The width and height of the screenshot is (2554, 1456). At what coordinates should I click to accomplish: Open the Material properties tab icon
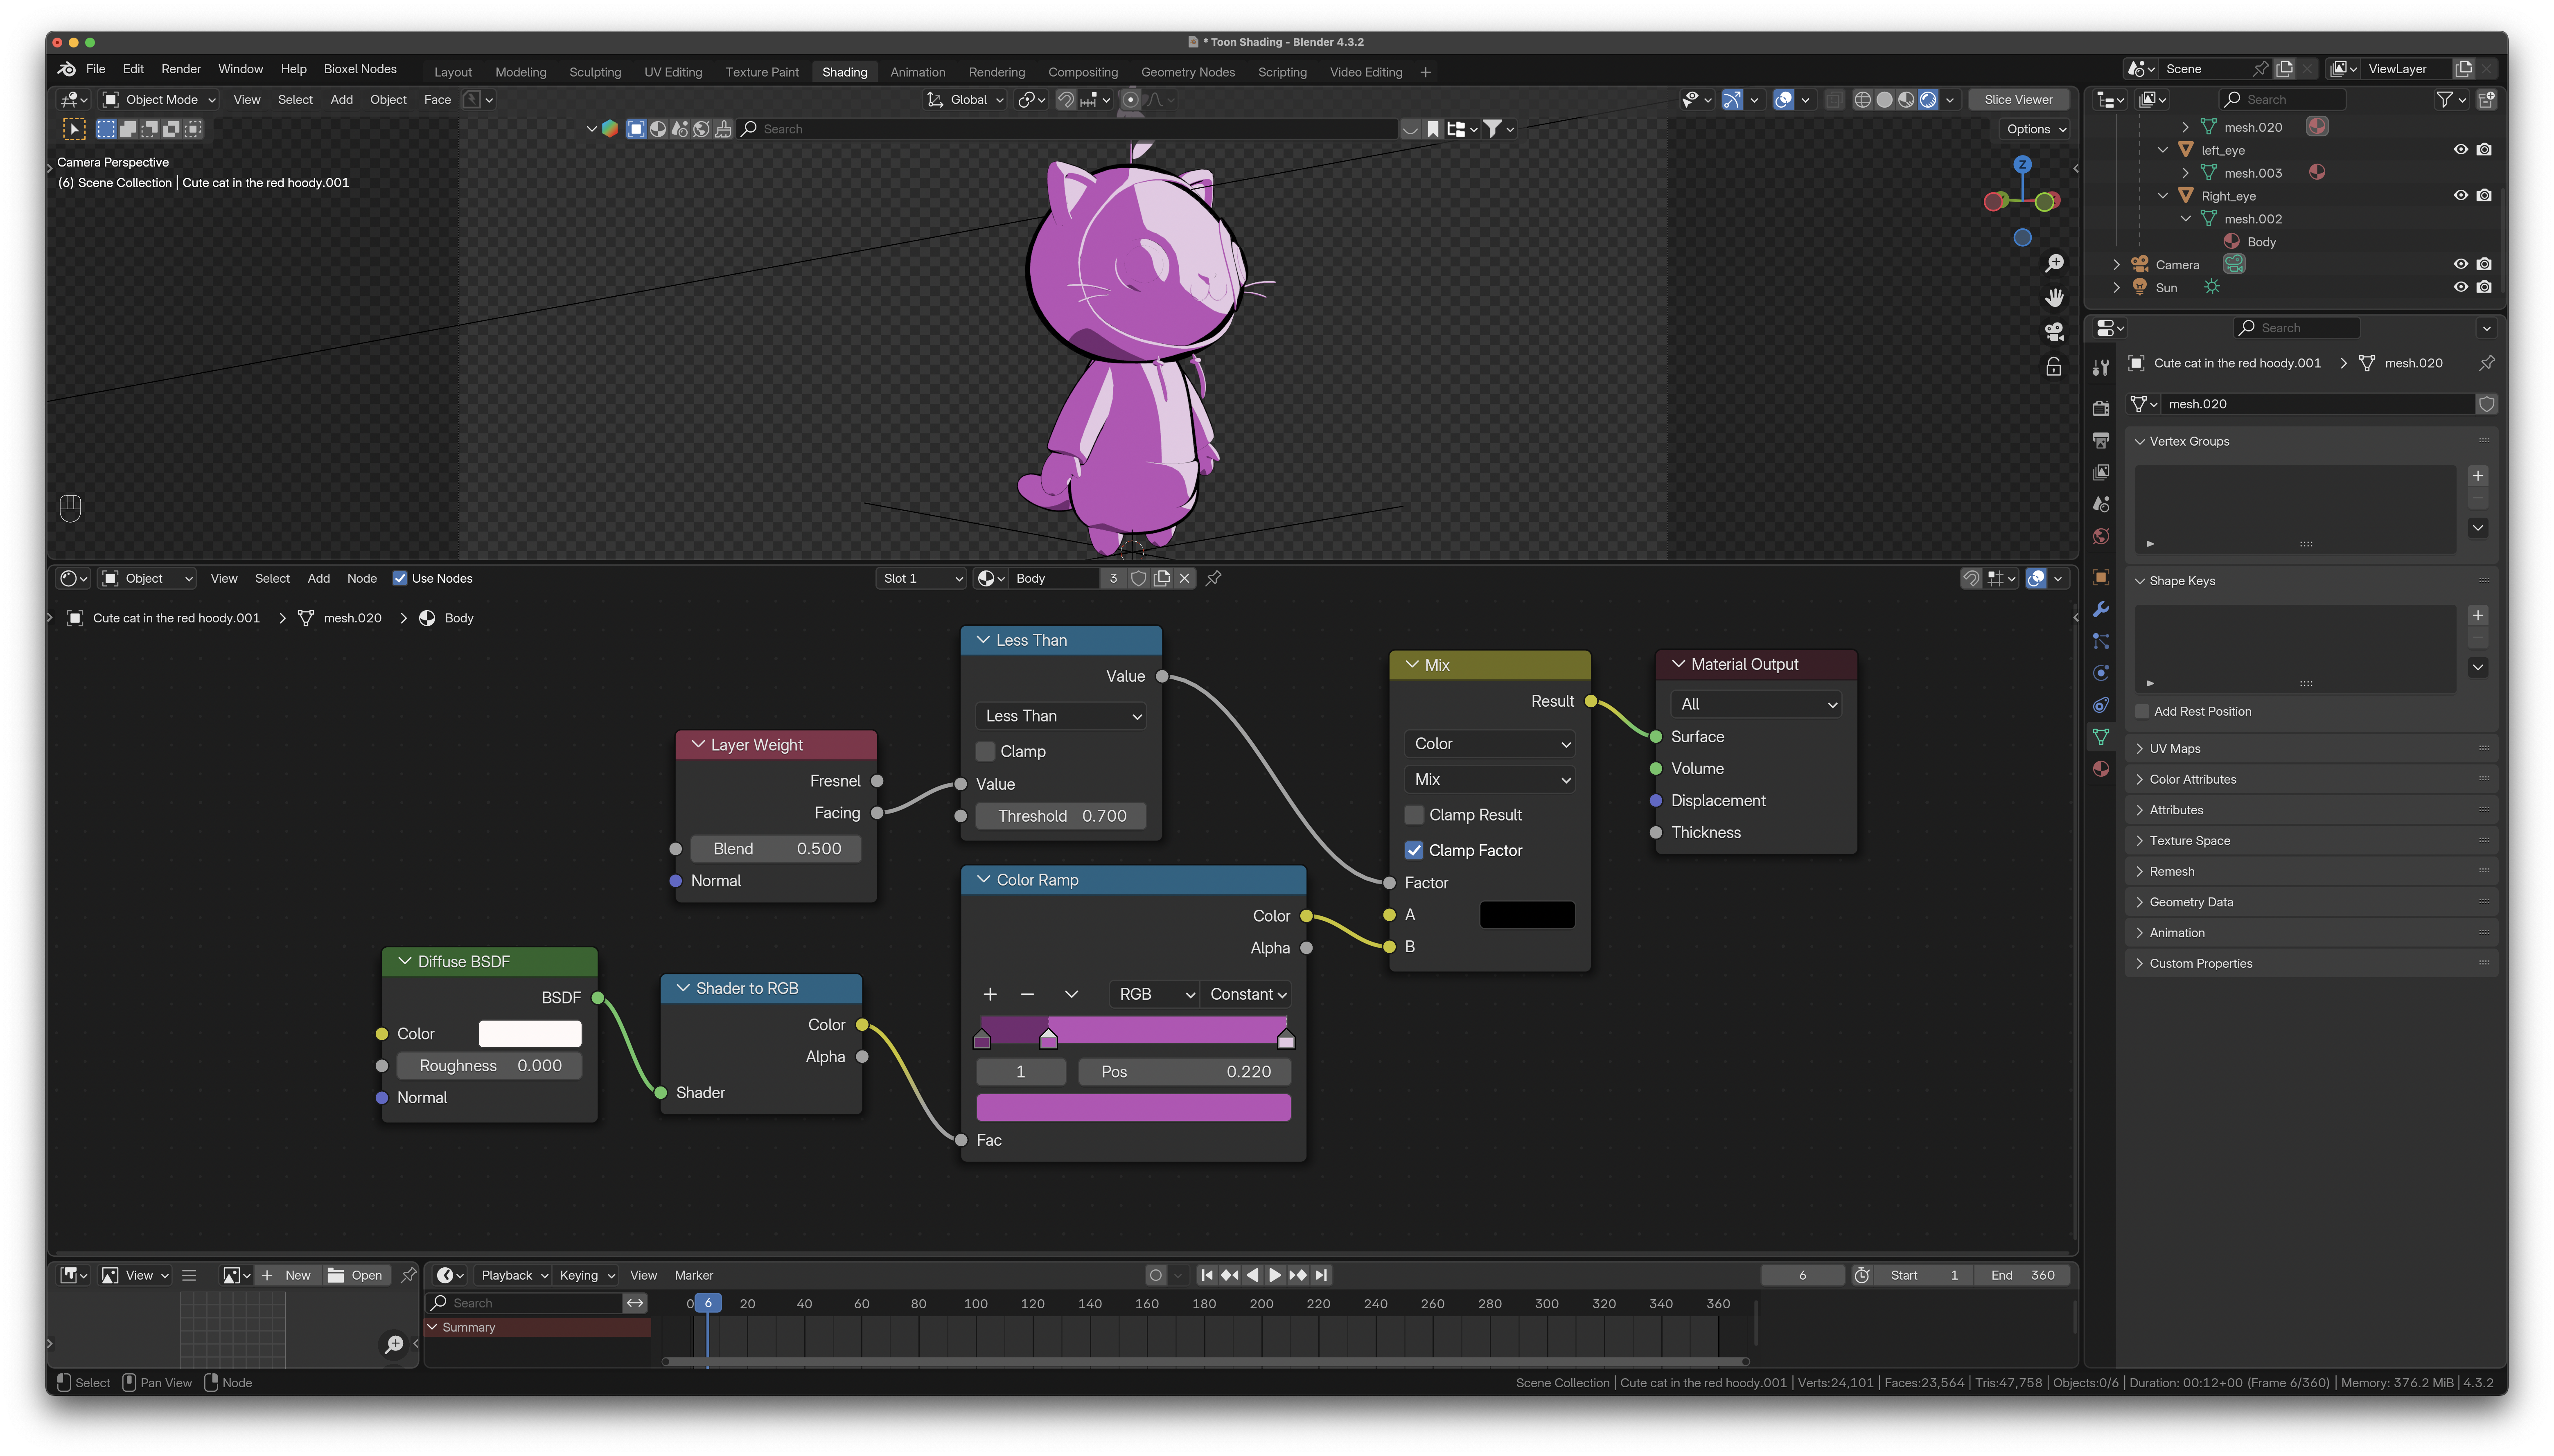[x=2101, y=769]
